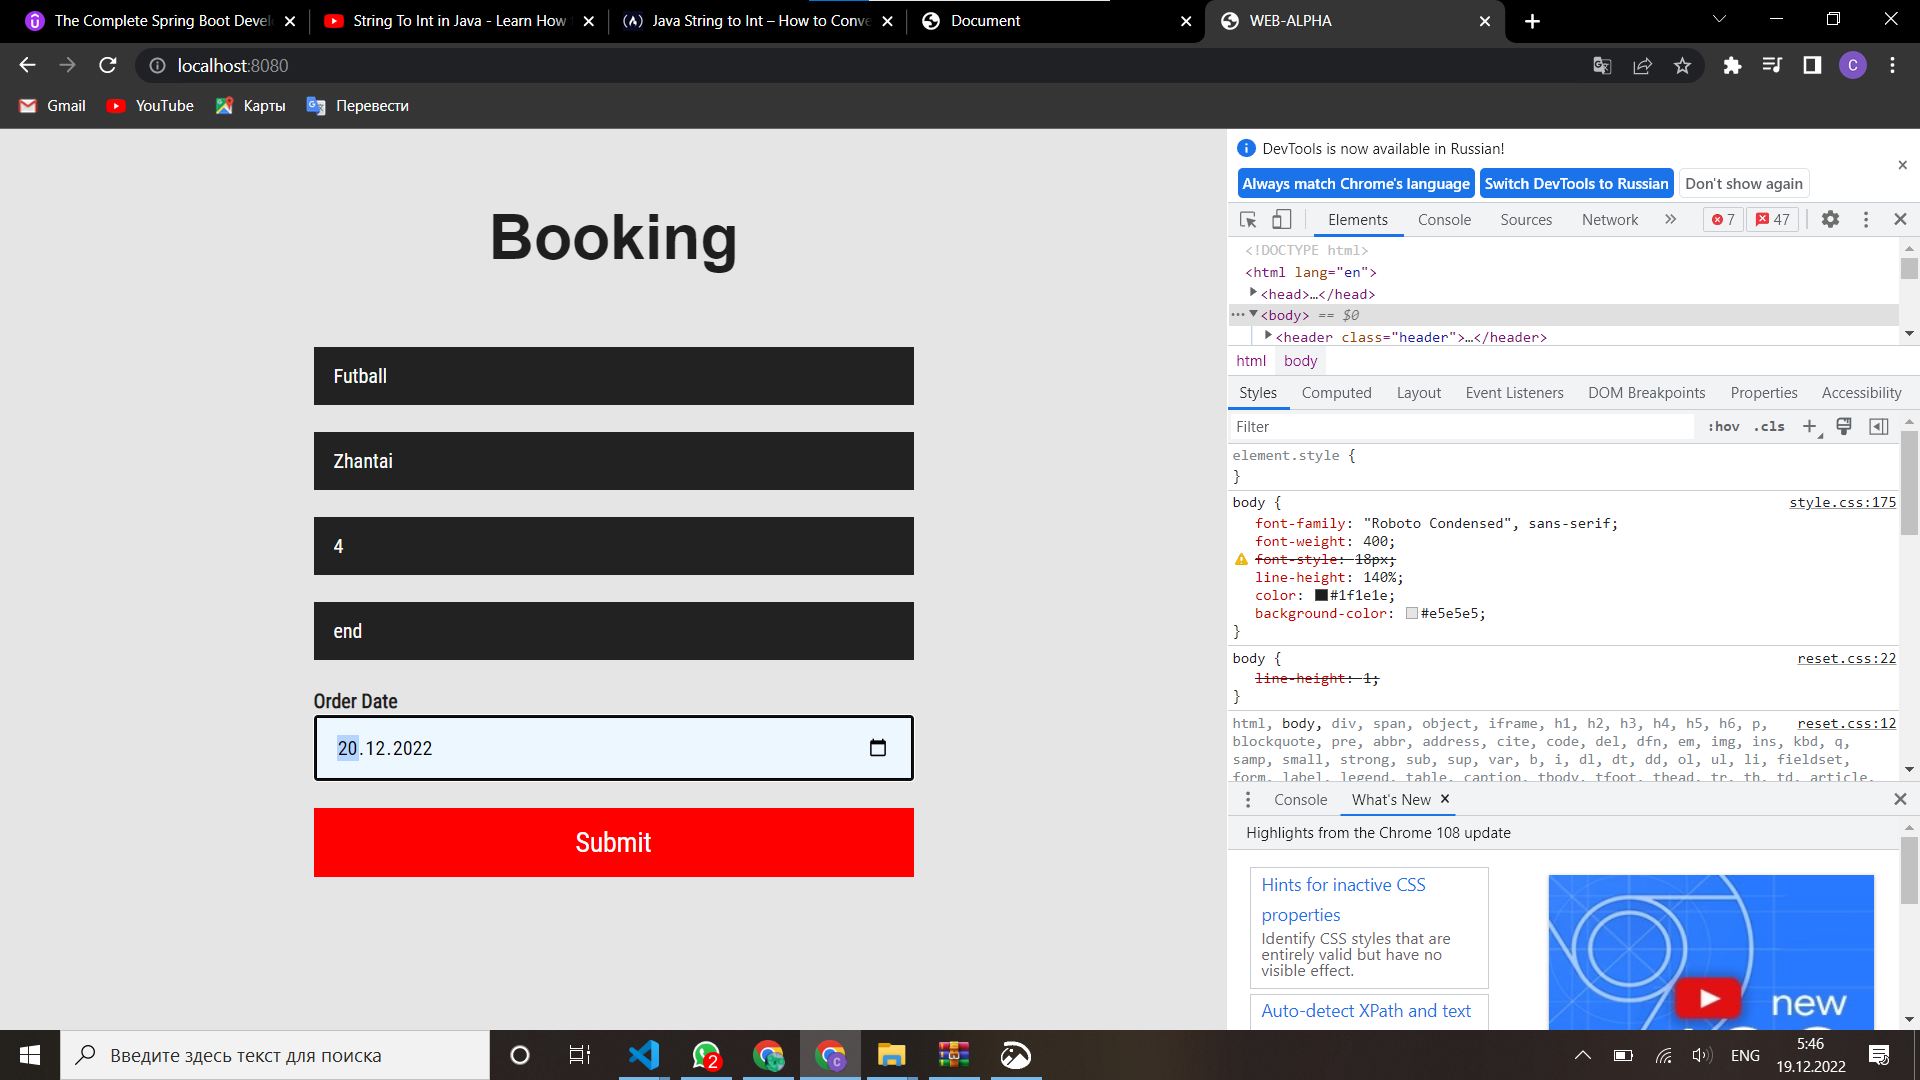Click the inspect element picker icon

[1248, 219]
